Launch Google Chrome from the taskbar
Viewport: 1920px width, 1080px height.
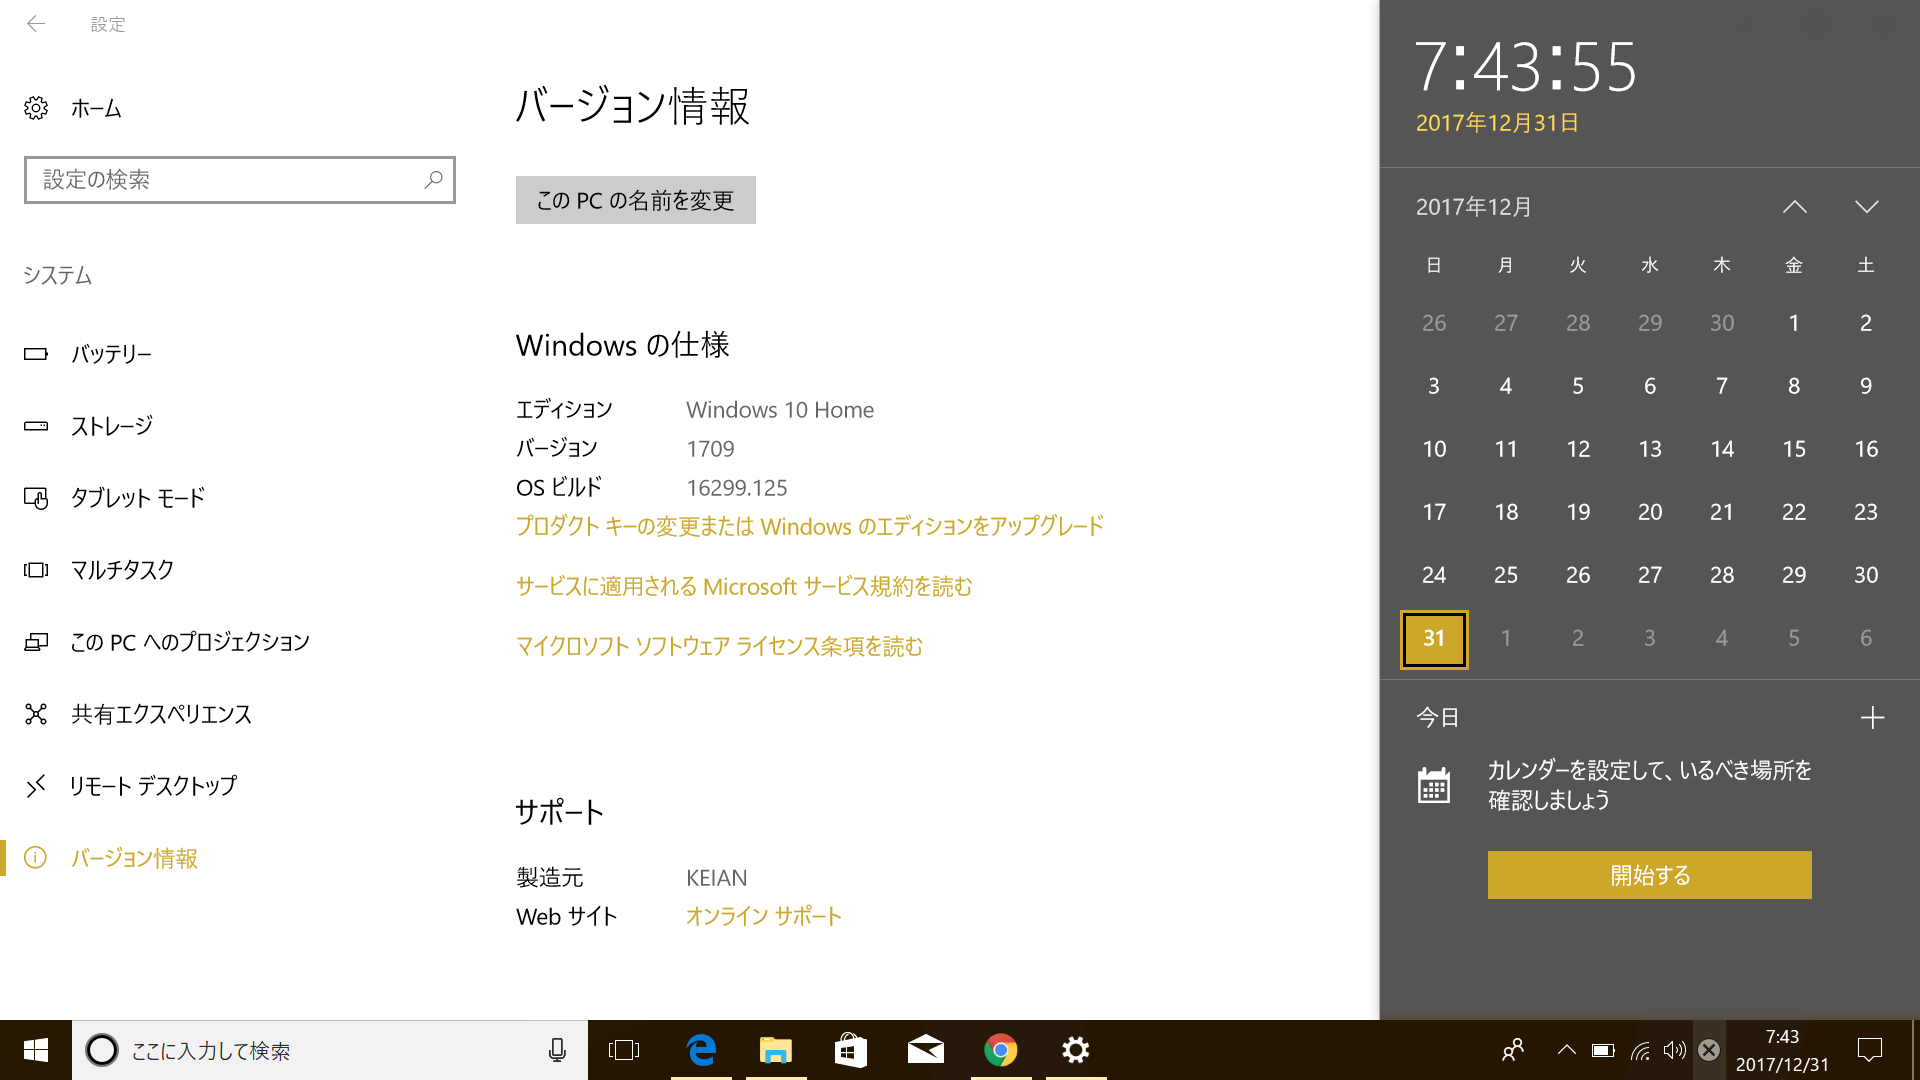pyautogui.click(x=1000, y=1050)
